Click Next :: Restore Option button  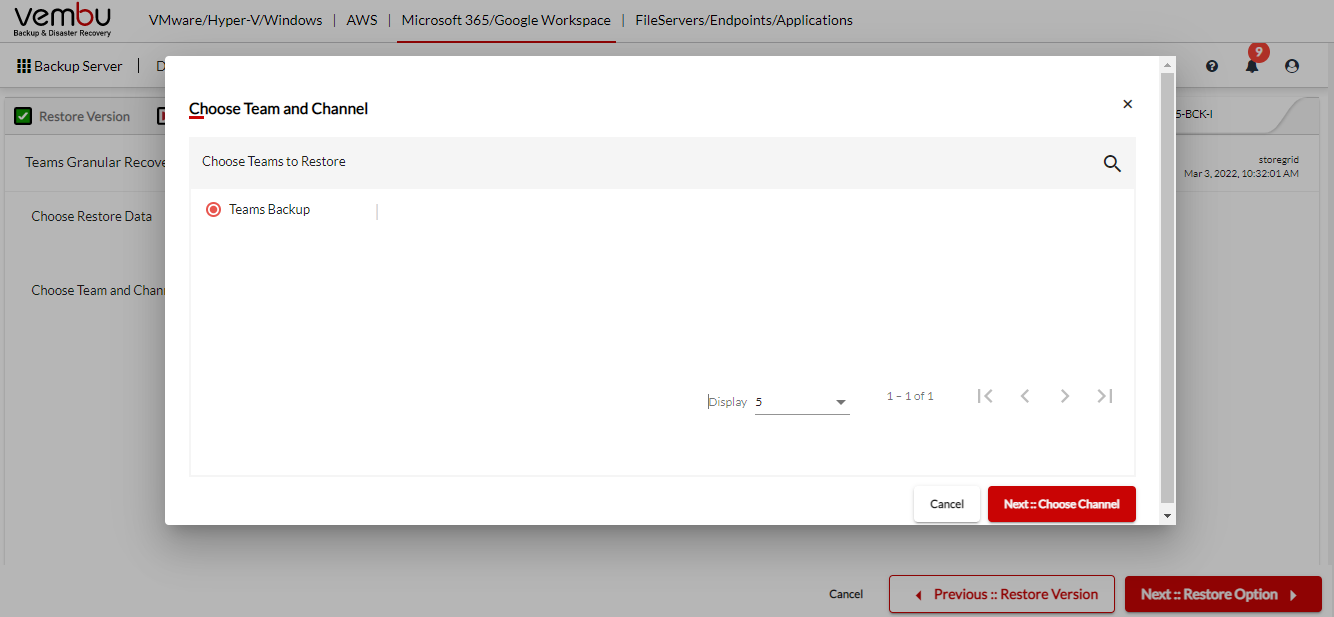click(1223, 594)
